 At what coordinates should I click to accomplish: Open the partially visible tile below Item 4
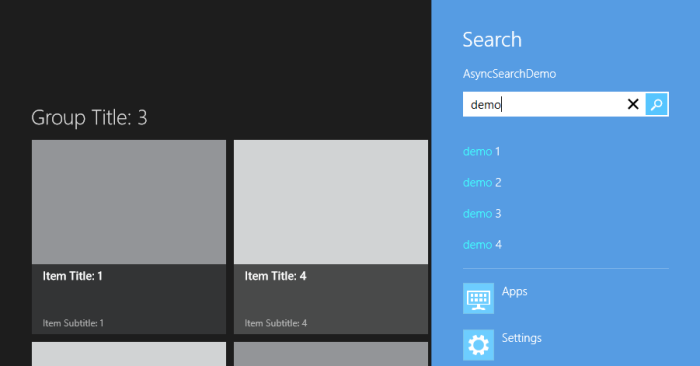(331, 354)
